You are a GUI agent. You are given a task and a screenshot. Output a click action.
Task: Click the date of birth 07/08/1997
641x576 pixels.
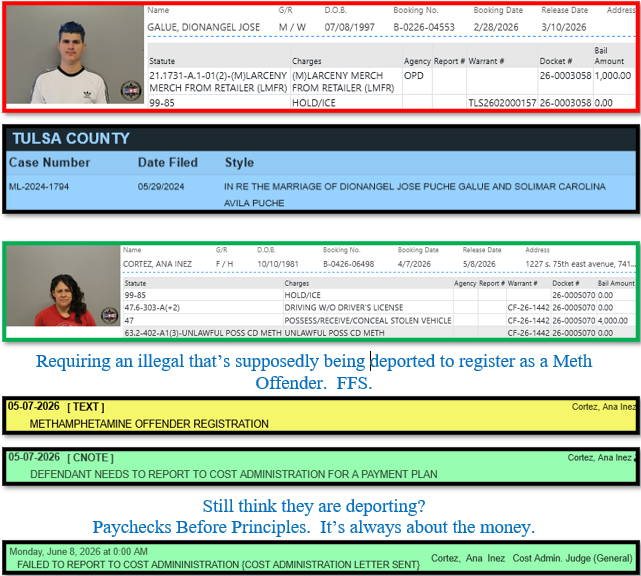coord(350,27)
